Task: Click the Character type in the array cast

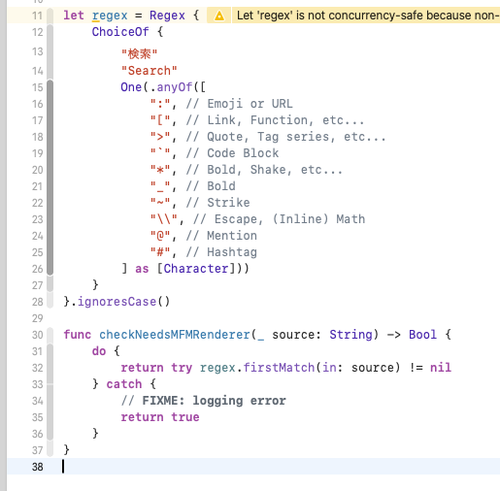Action: pos(196,269)
